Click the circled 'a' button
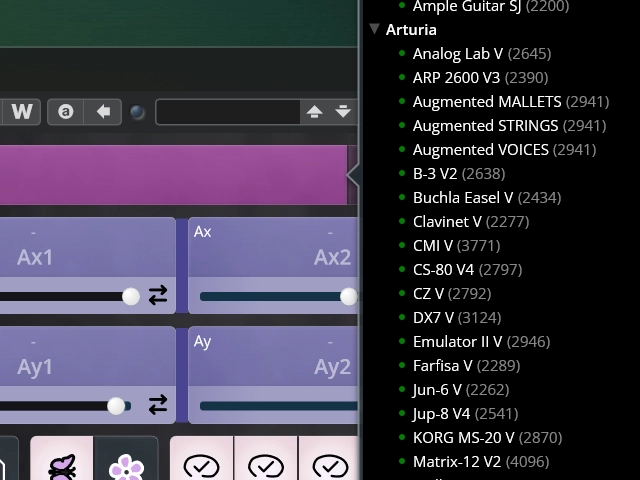The height and width of the screenshot is (480, 640). (x=66, y=111)
